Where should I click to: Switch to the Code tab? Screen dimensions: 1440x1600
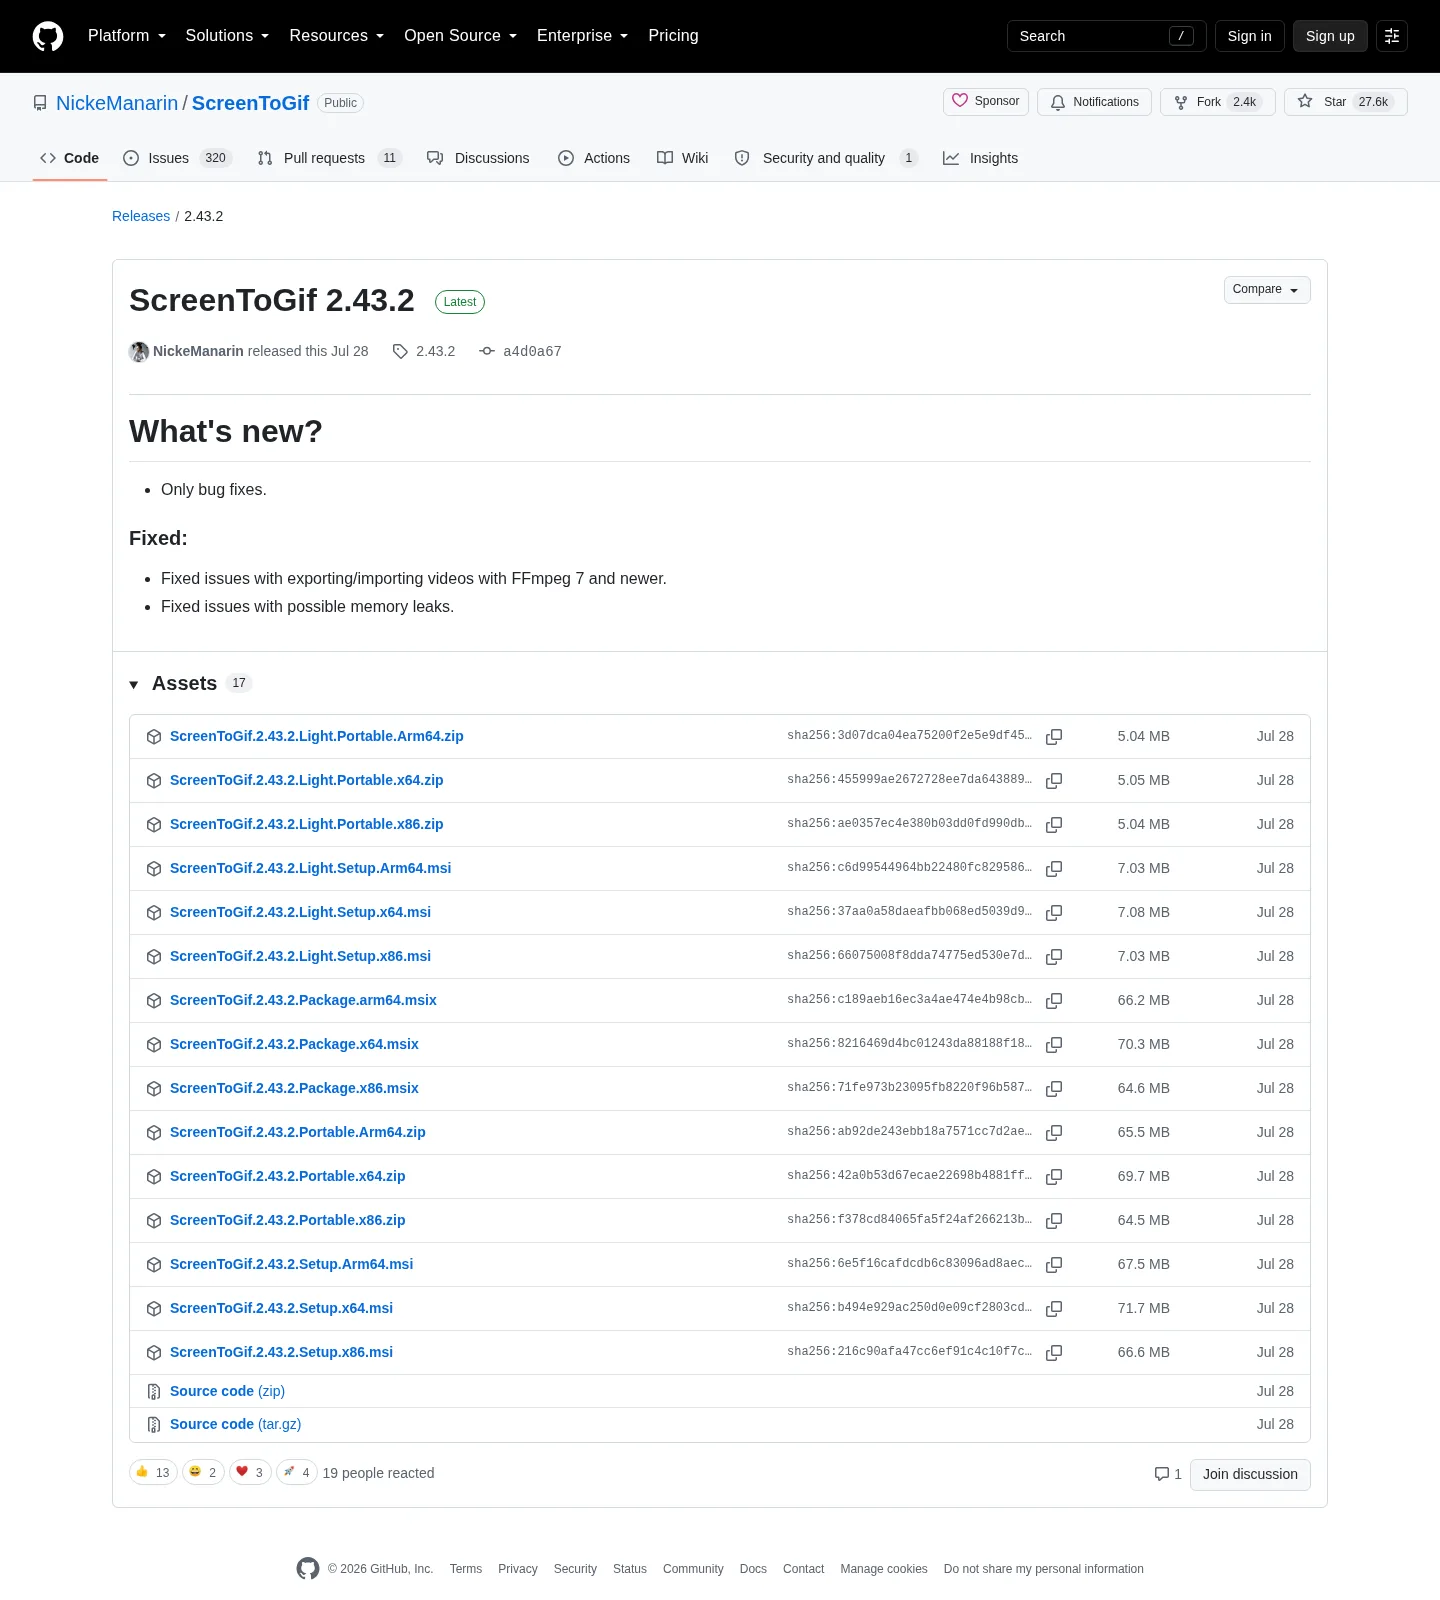70,158
